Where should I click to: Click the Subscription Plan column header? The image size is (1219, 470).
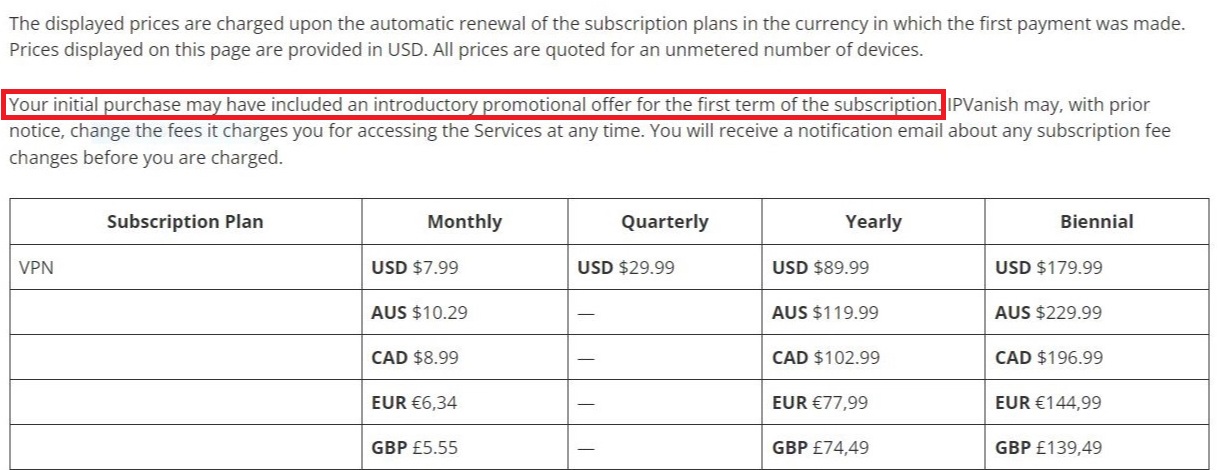coord(185,222)
